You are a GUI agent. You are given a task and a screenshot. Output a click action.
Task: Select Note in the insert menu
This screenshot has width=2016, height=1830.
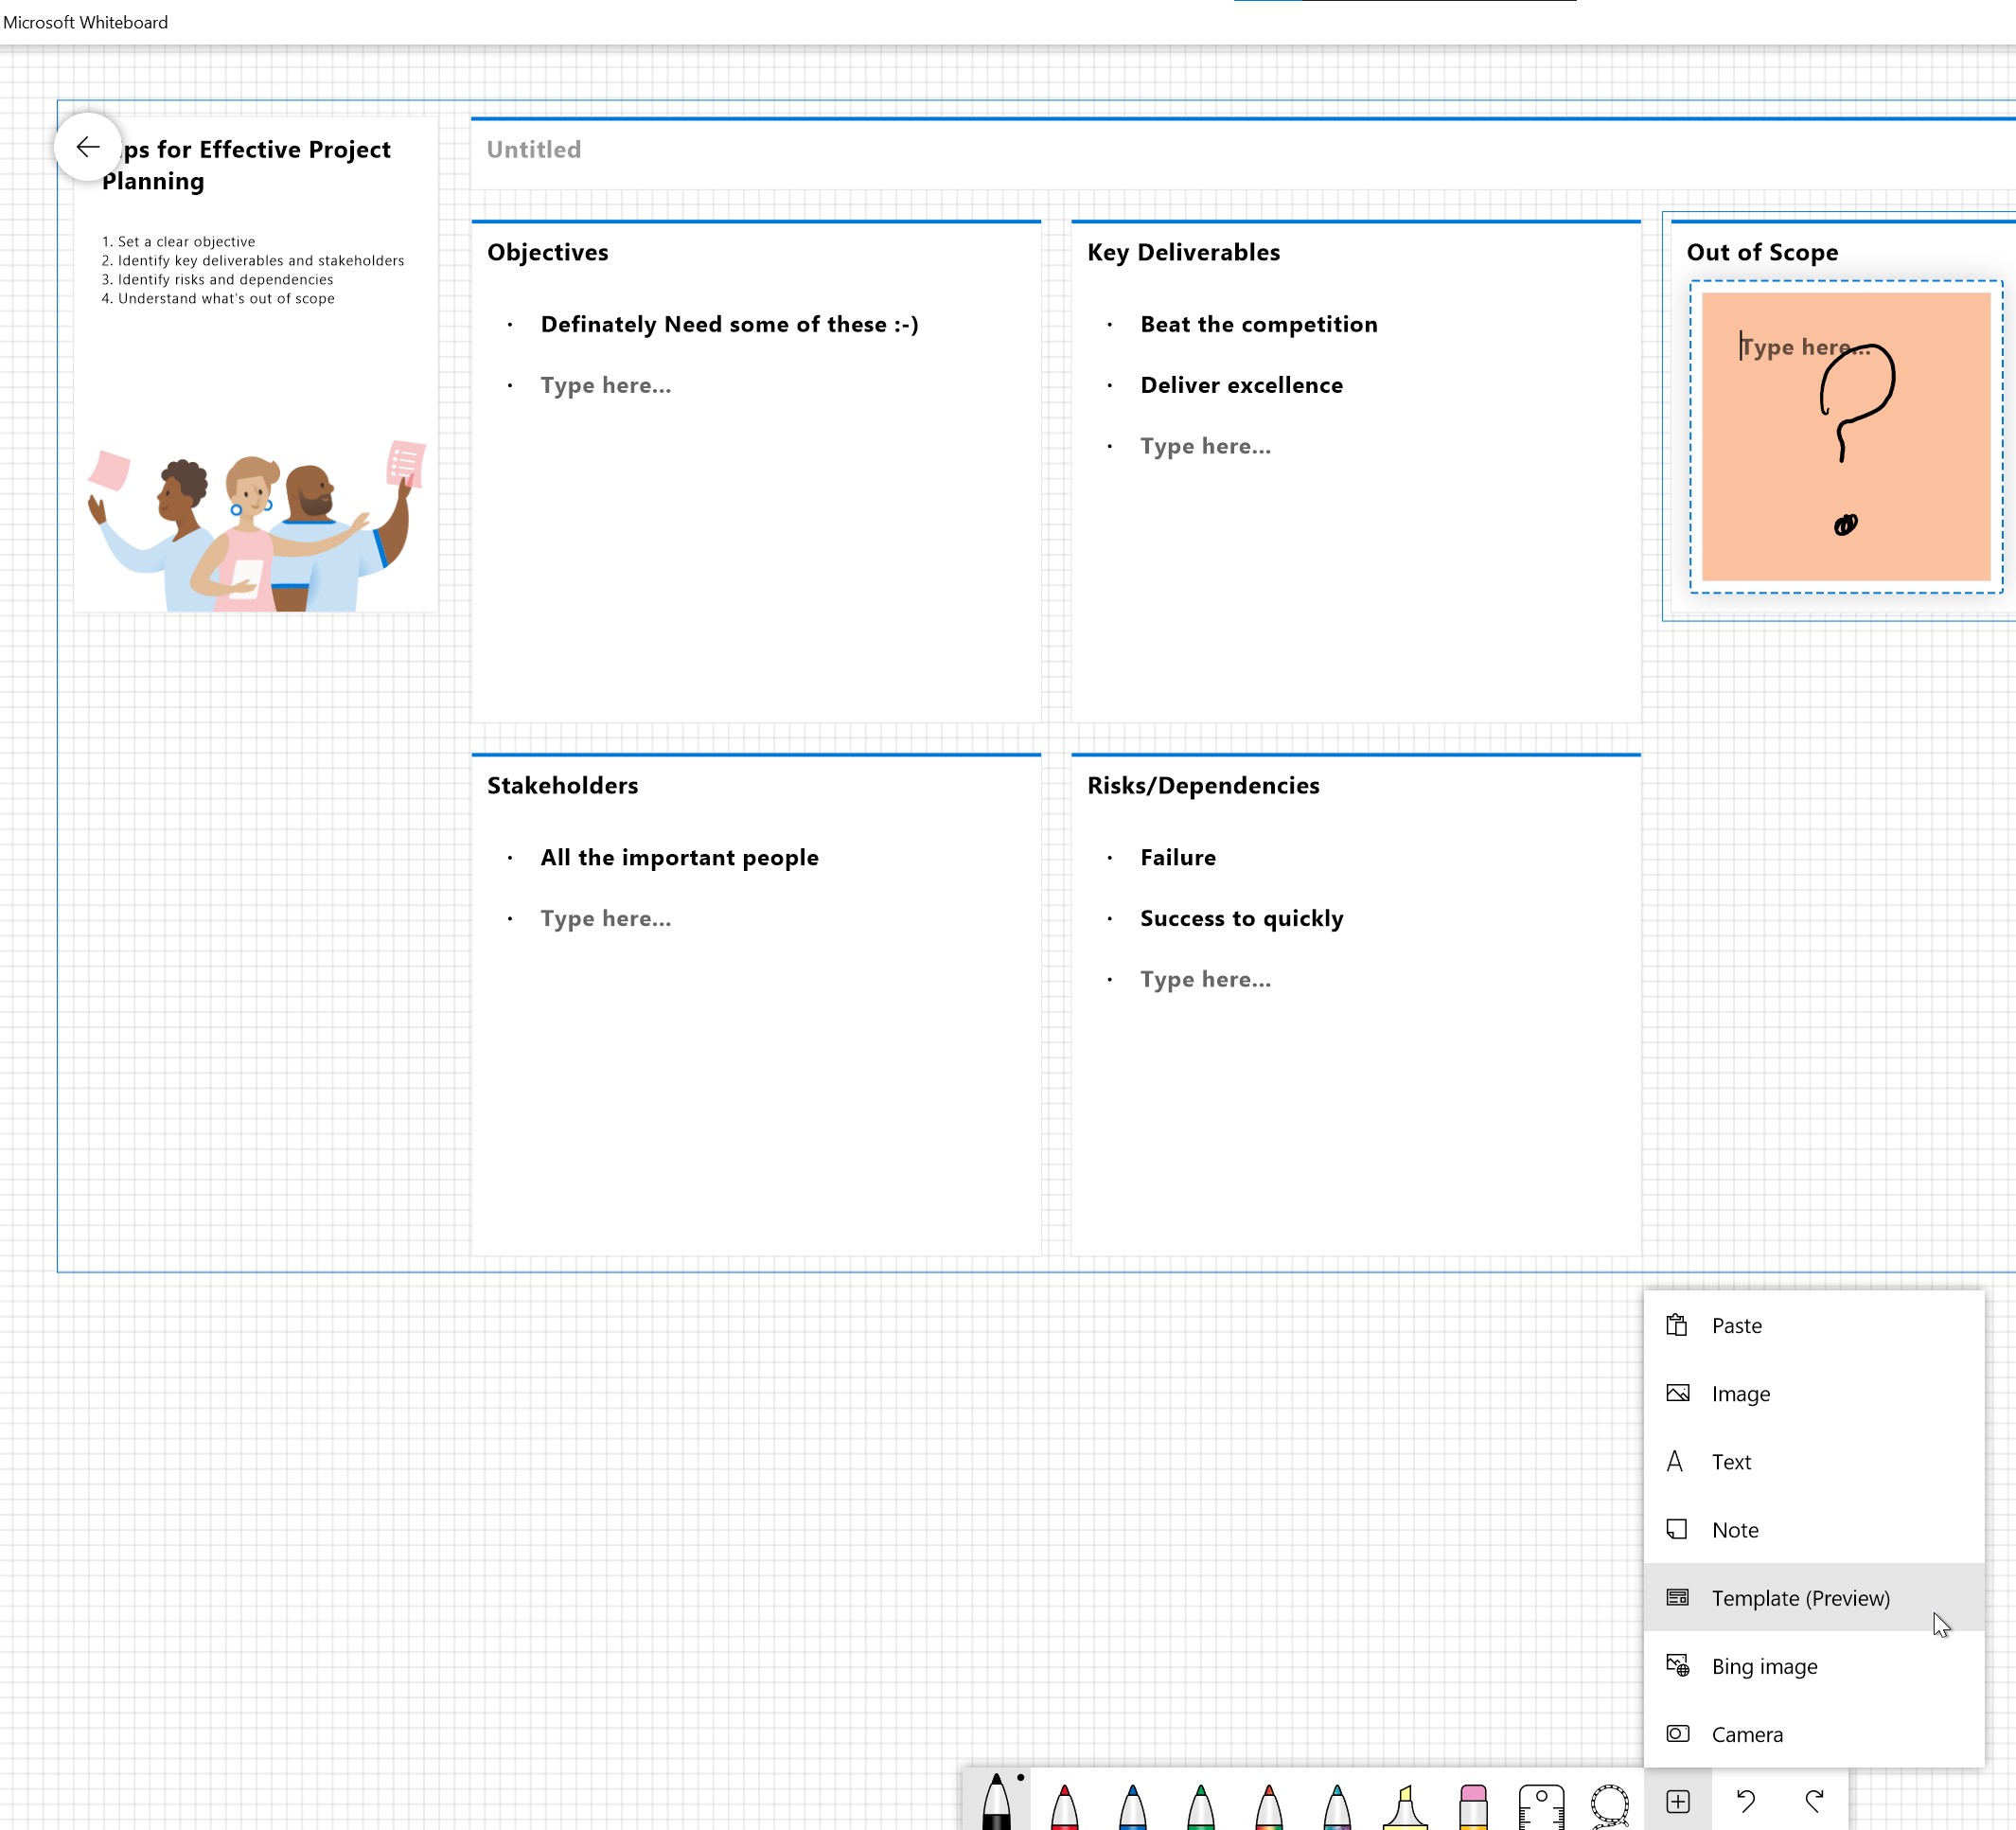coord(1734,1529)
